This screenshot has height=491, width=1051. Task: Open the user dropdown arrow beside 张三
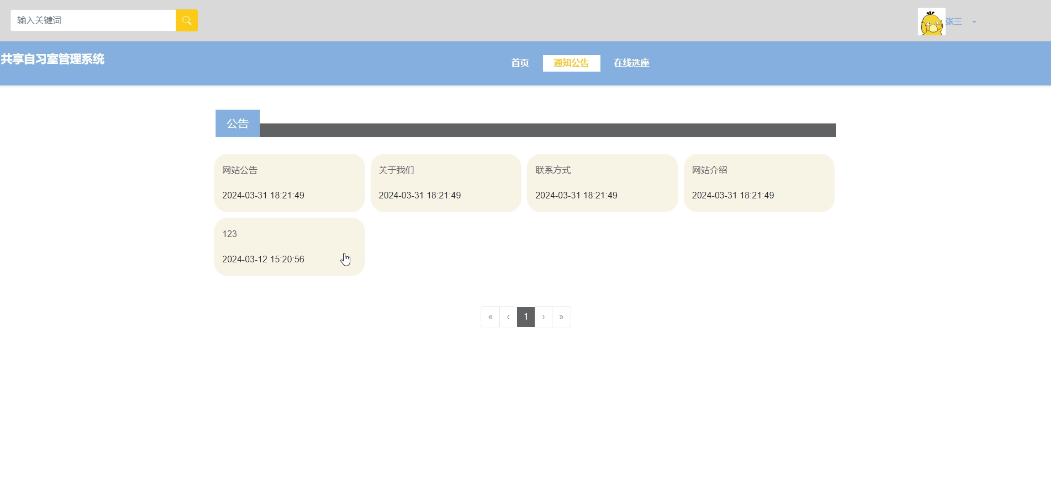(x=974, y=22)
